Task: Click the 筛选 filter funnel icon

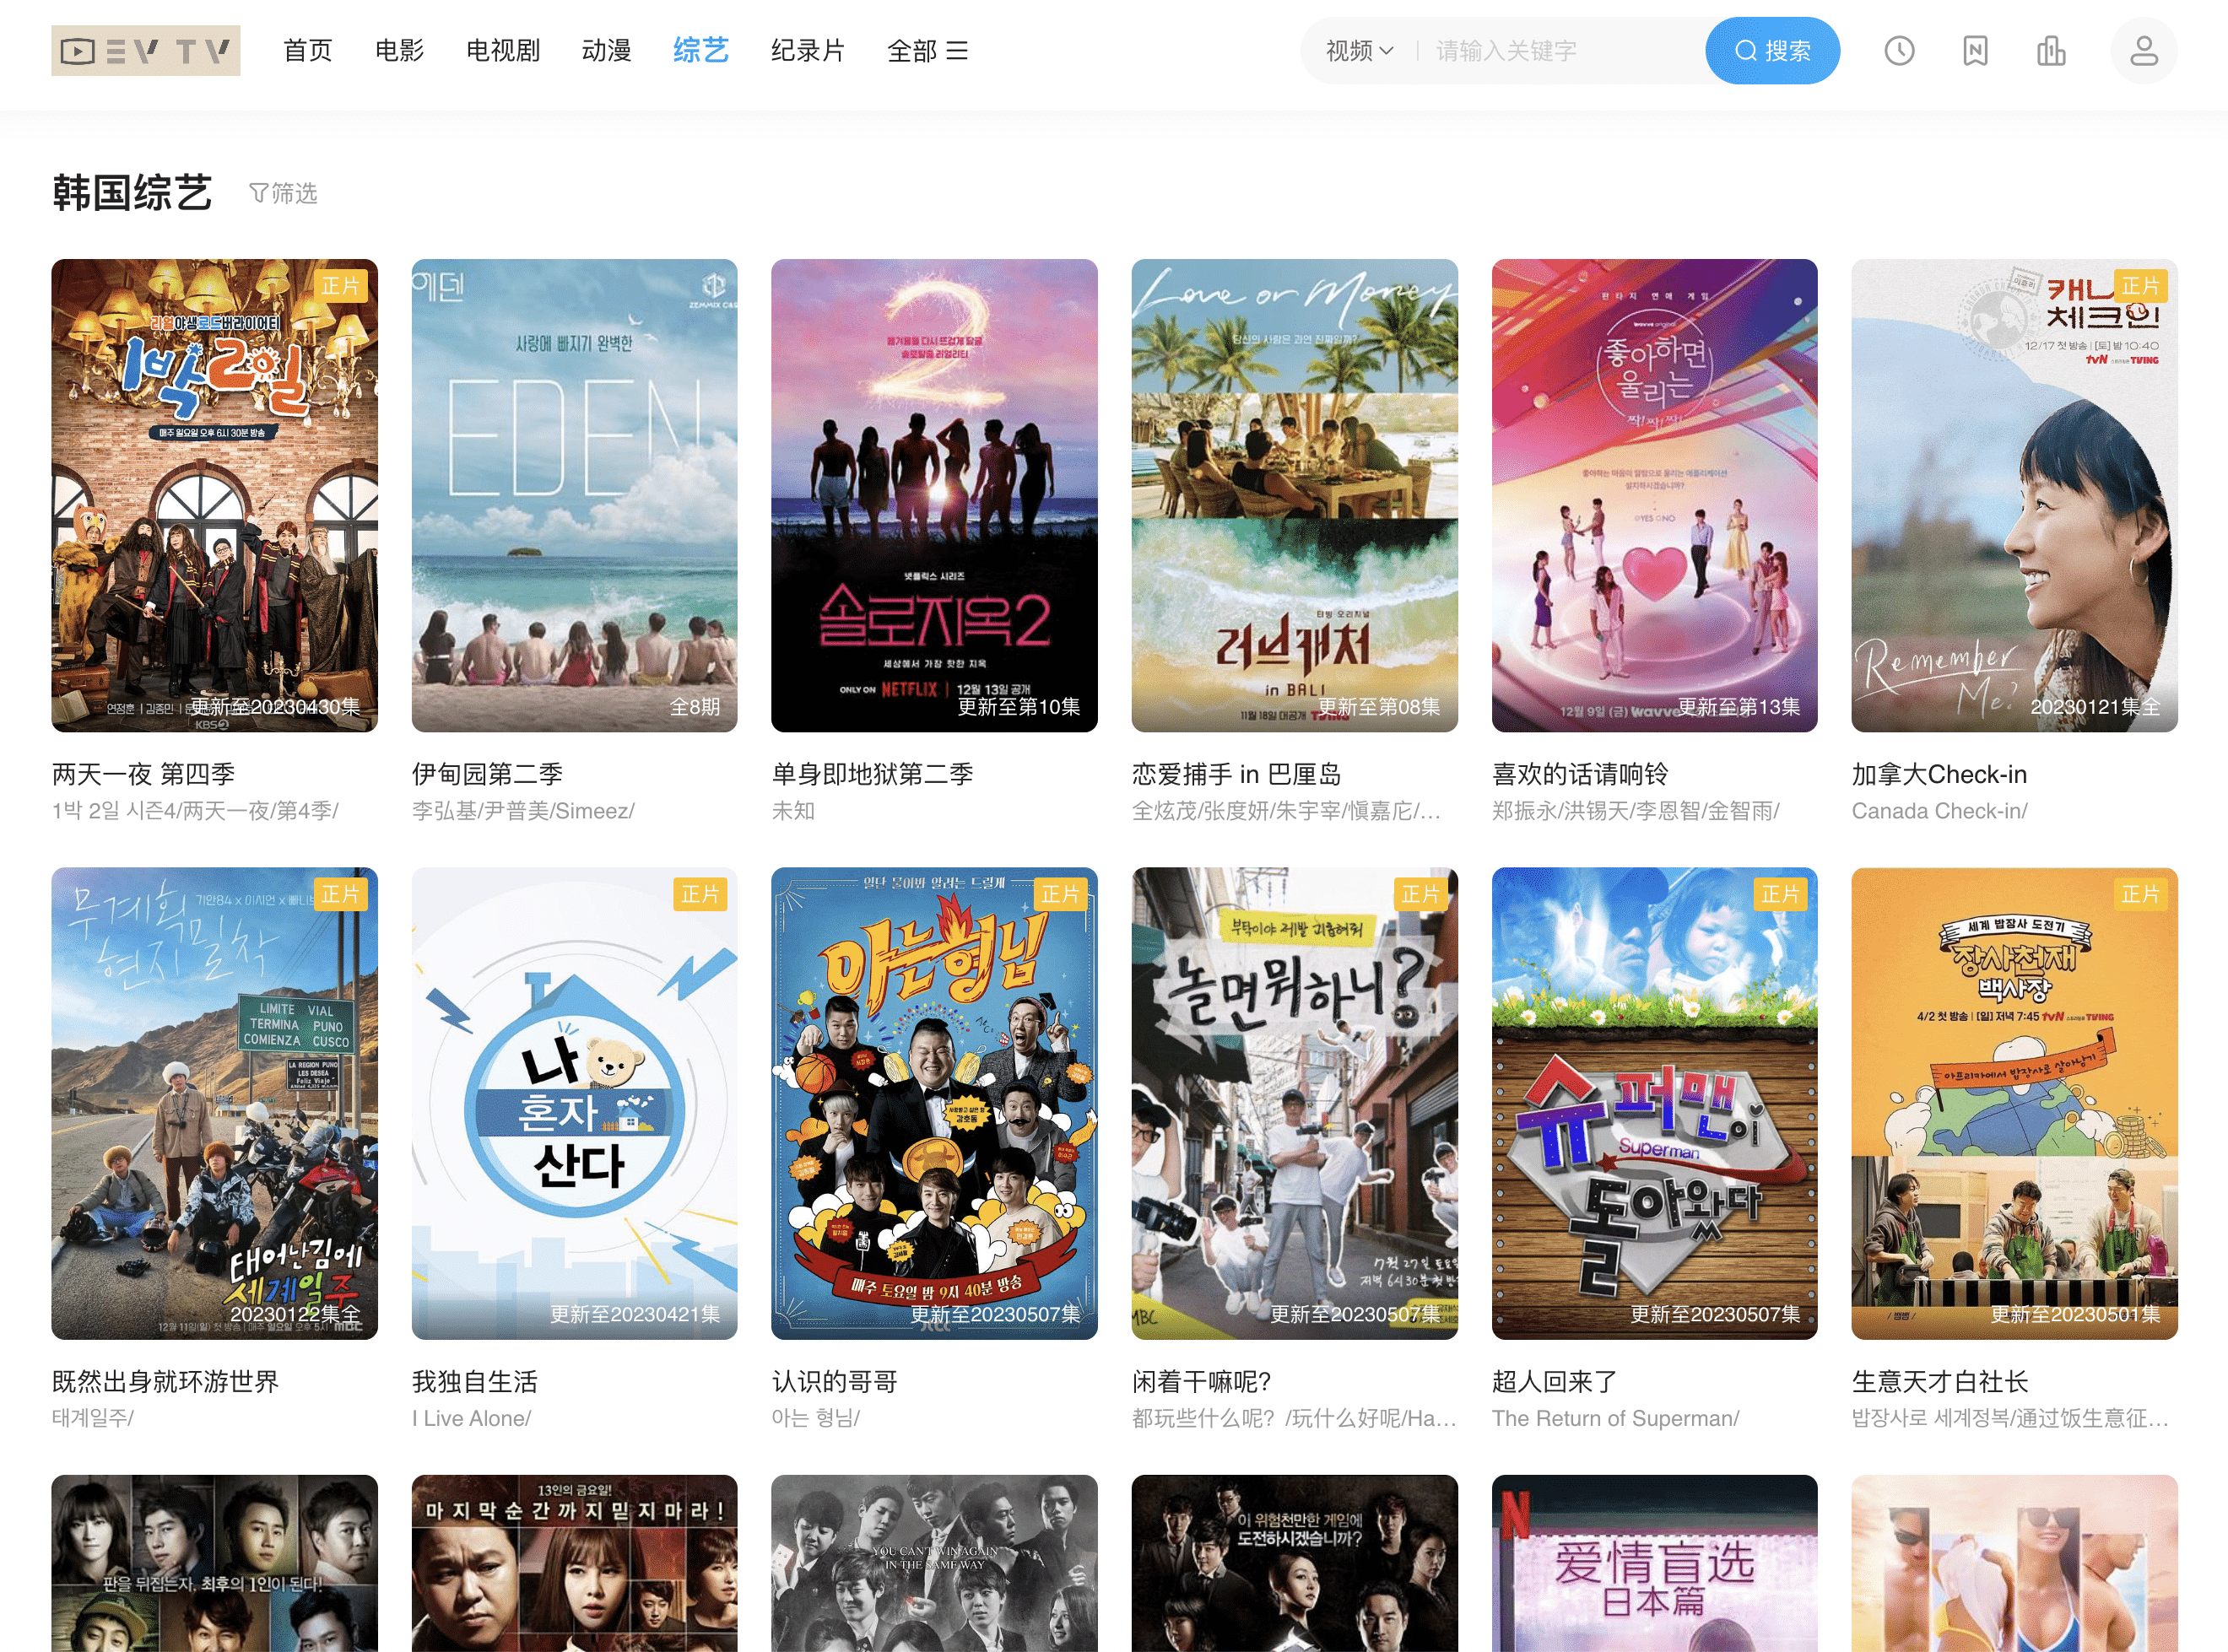Action: click(259, 193)
